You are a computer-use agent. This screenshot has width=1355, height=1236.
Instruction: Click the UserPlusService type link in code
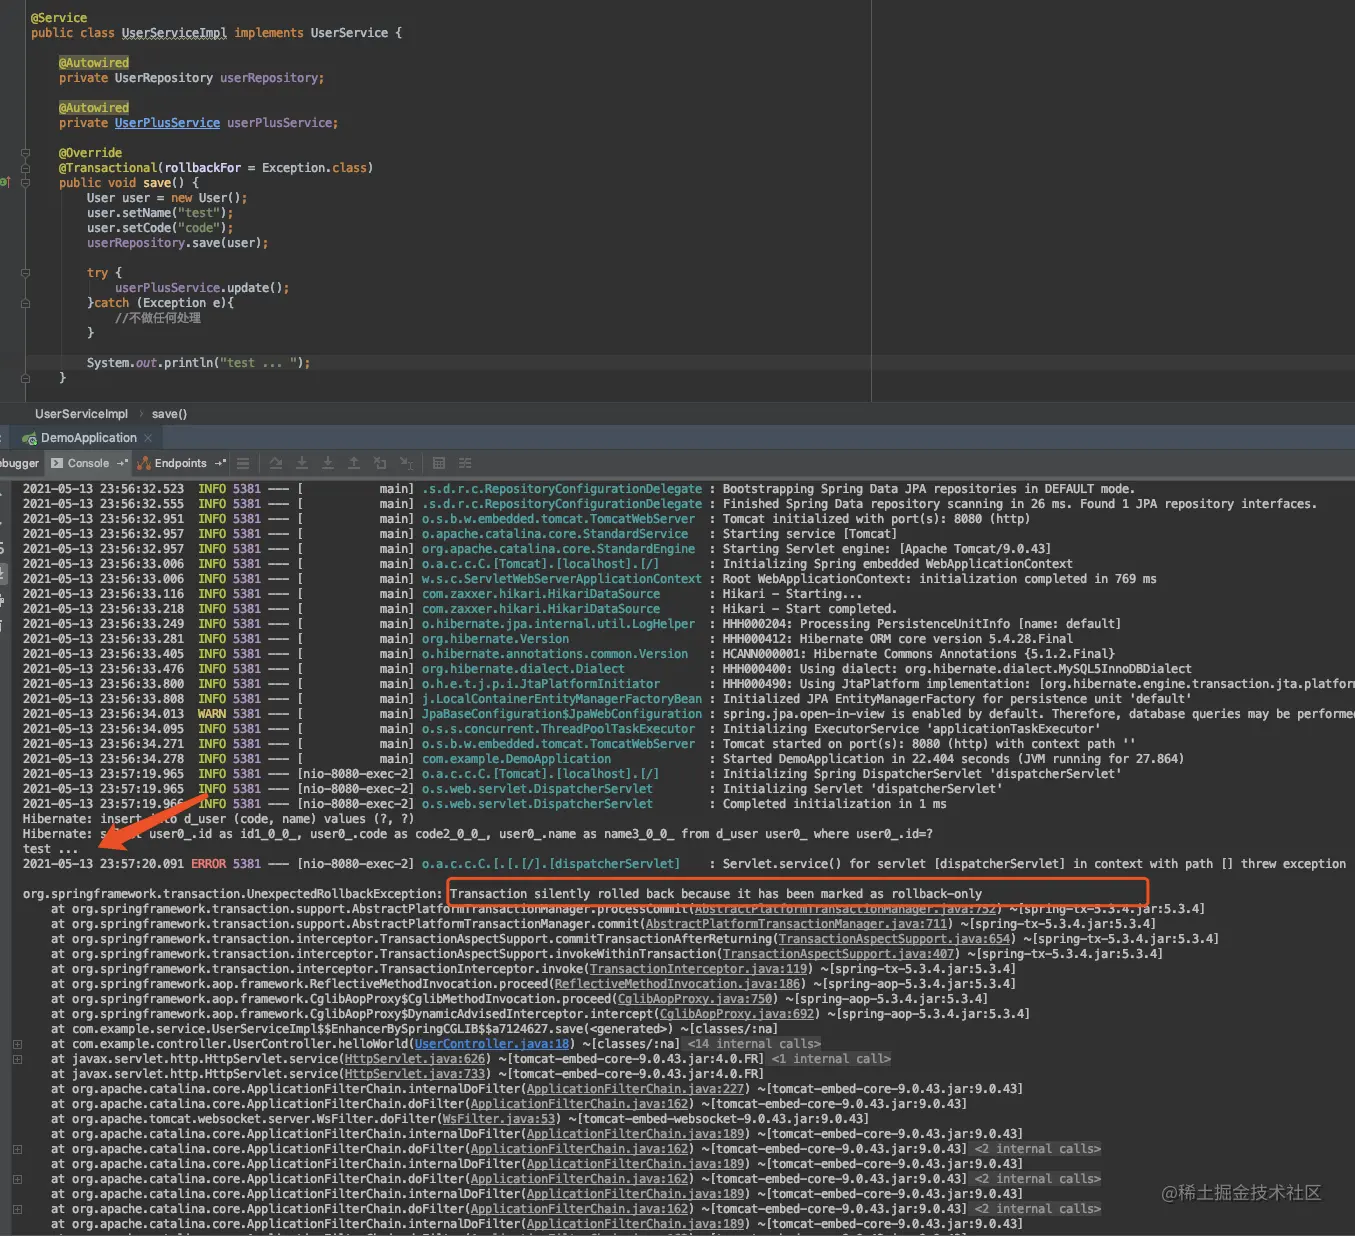tap(167, 123)
